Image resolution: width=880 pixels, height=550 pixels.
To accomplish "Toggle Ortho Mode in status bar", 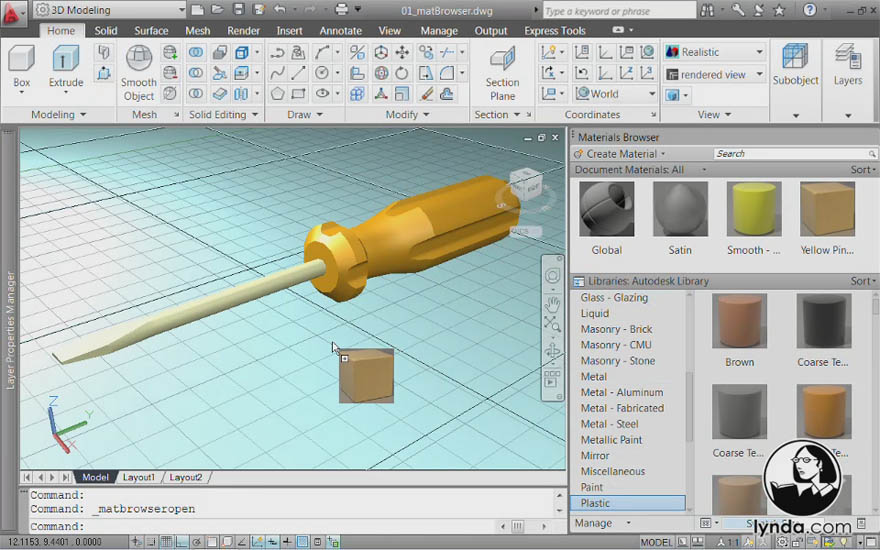I will (x=182, y=542).
